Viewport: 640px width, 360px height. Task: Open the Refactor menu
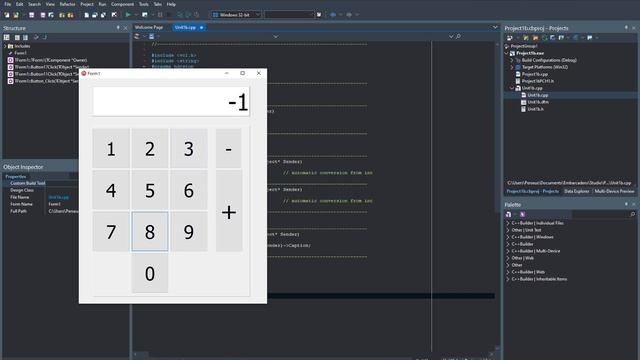[x=67, y=4]
